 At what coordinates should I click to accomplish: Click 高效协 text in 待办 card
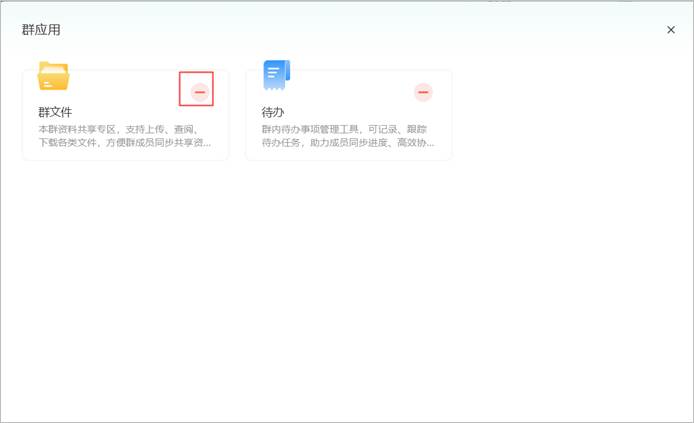coord(412,142)
